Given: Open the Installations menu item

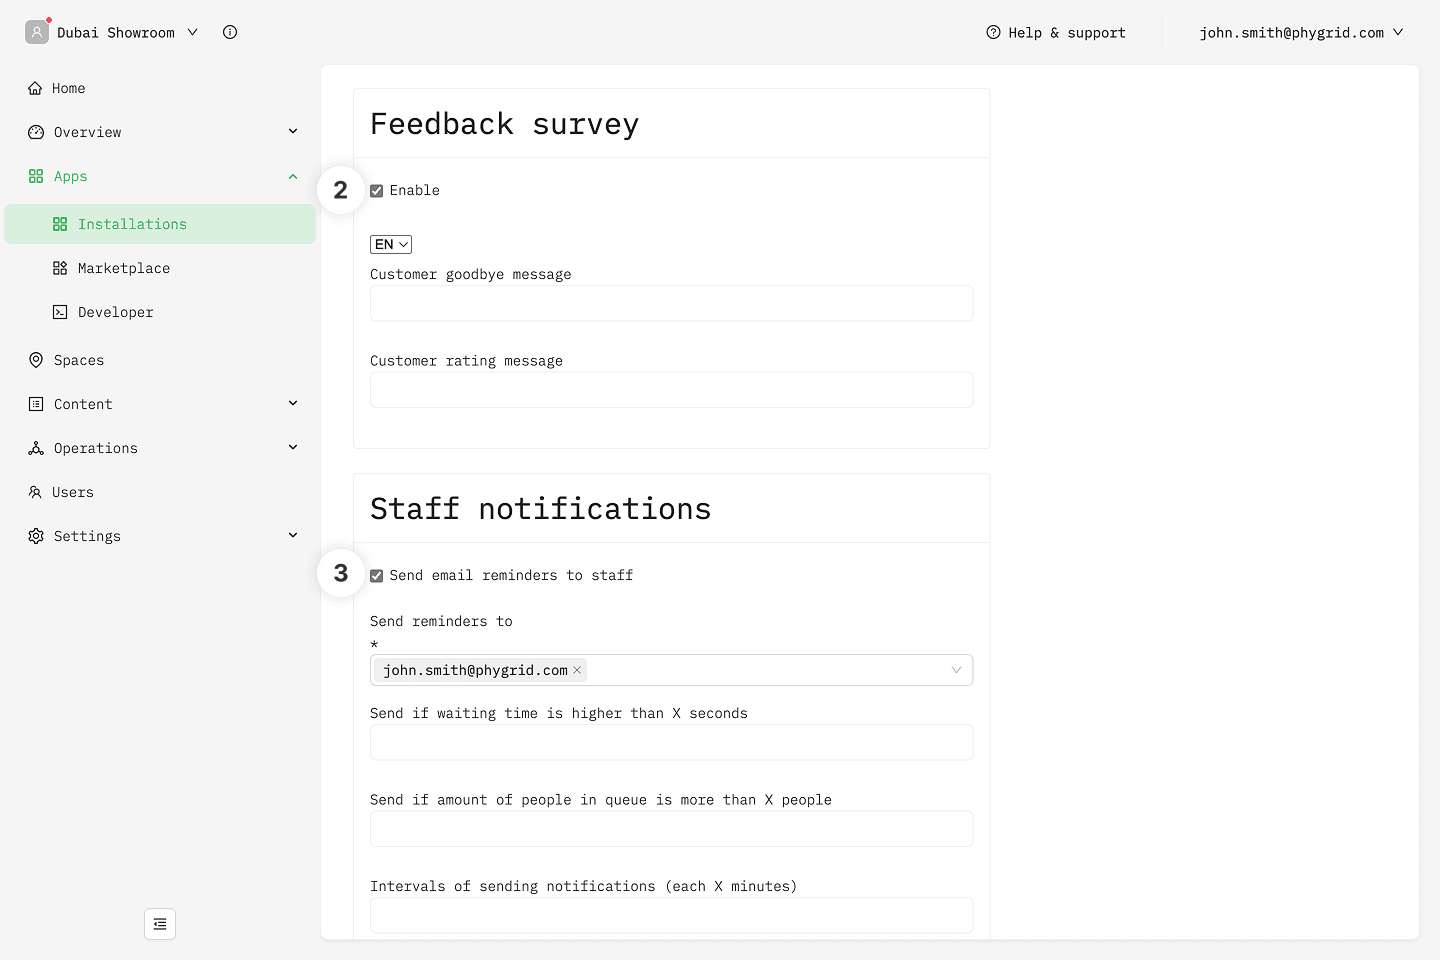Looking at the screenshot, I should coord(132,224).
